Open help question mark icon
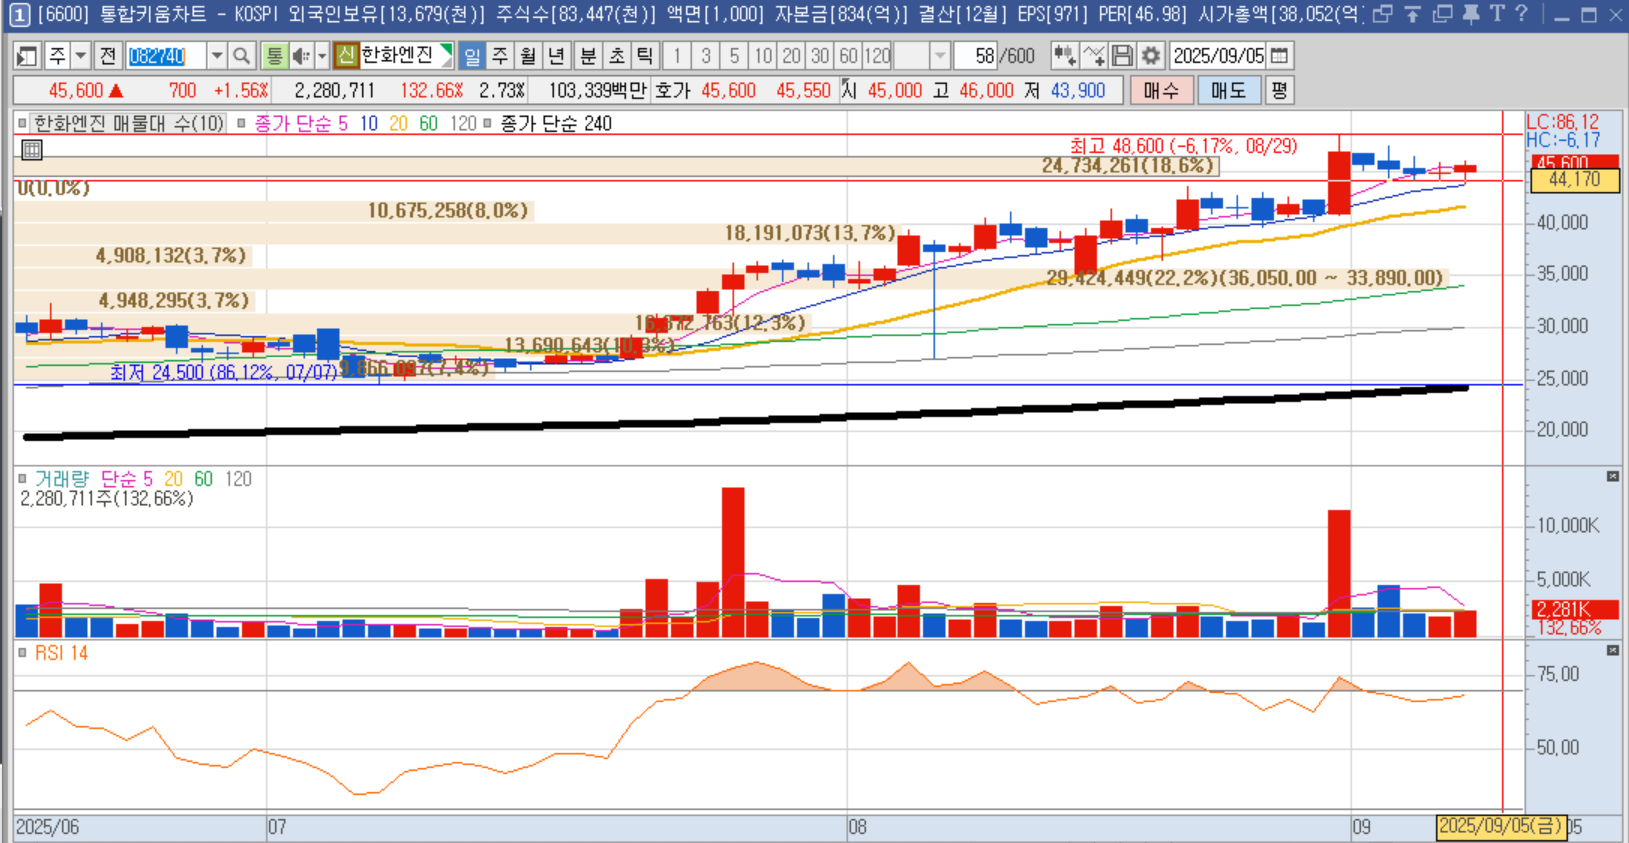Image resolution: width=1629 pixels, height=843 pixels. click(x=1521, y=14)
